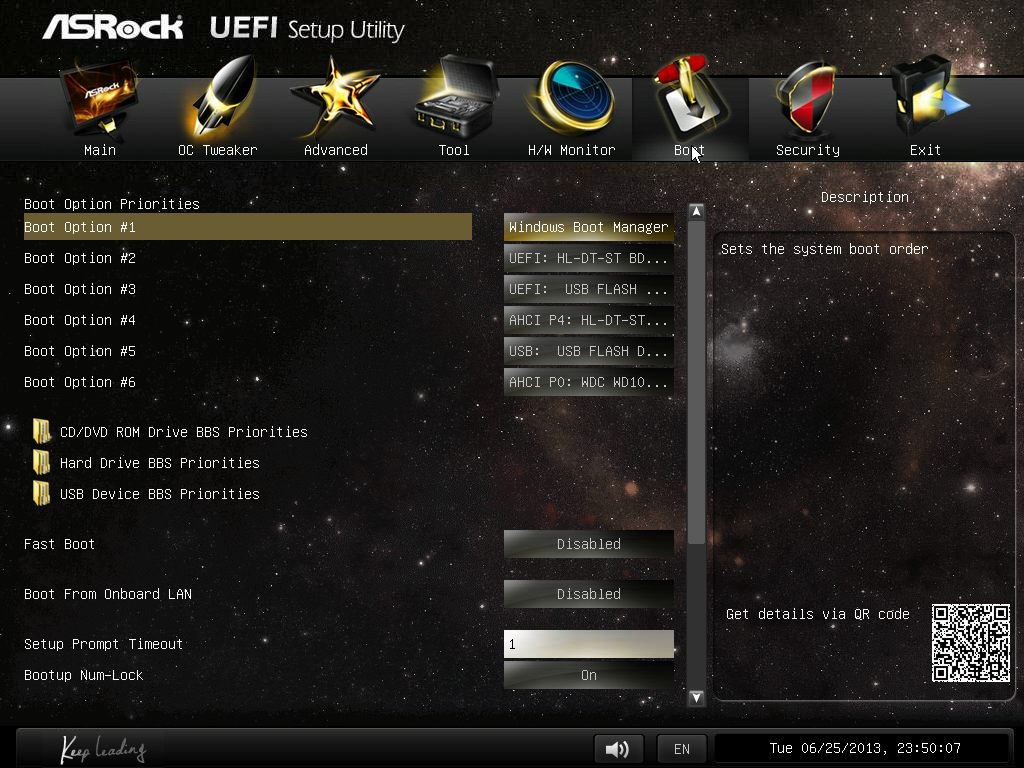
Task: Select Boot Option #4 row label
Action: 80,320
